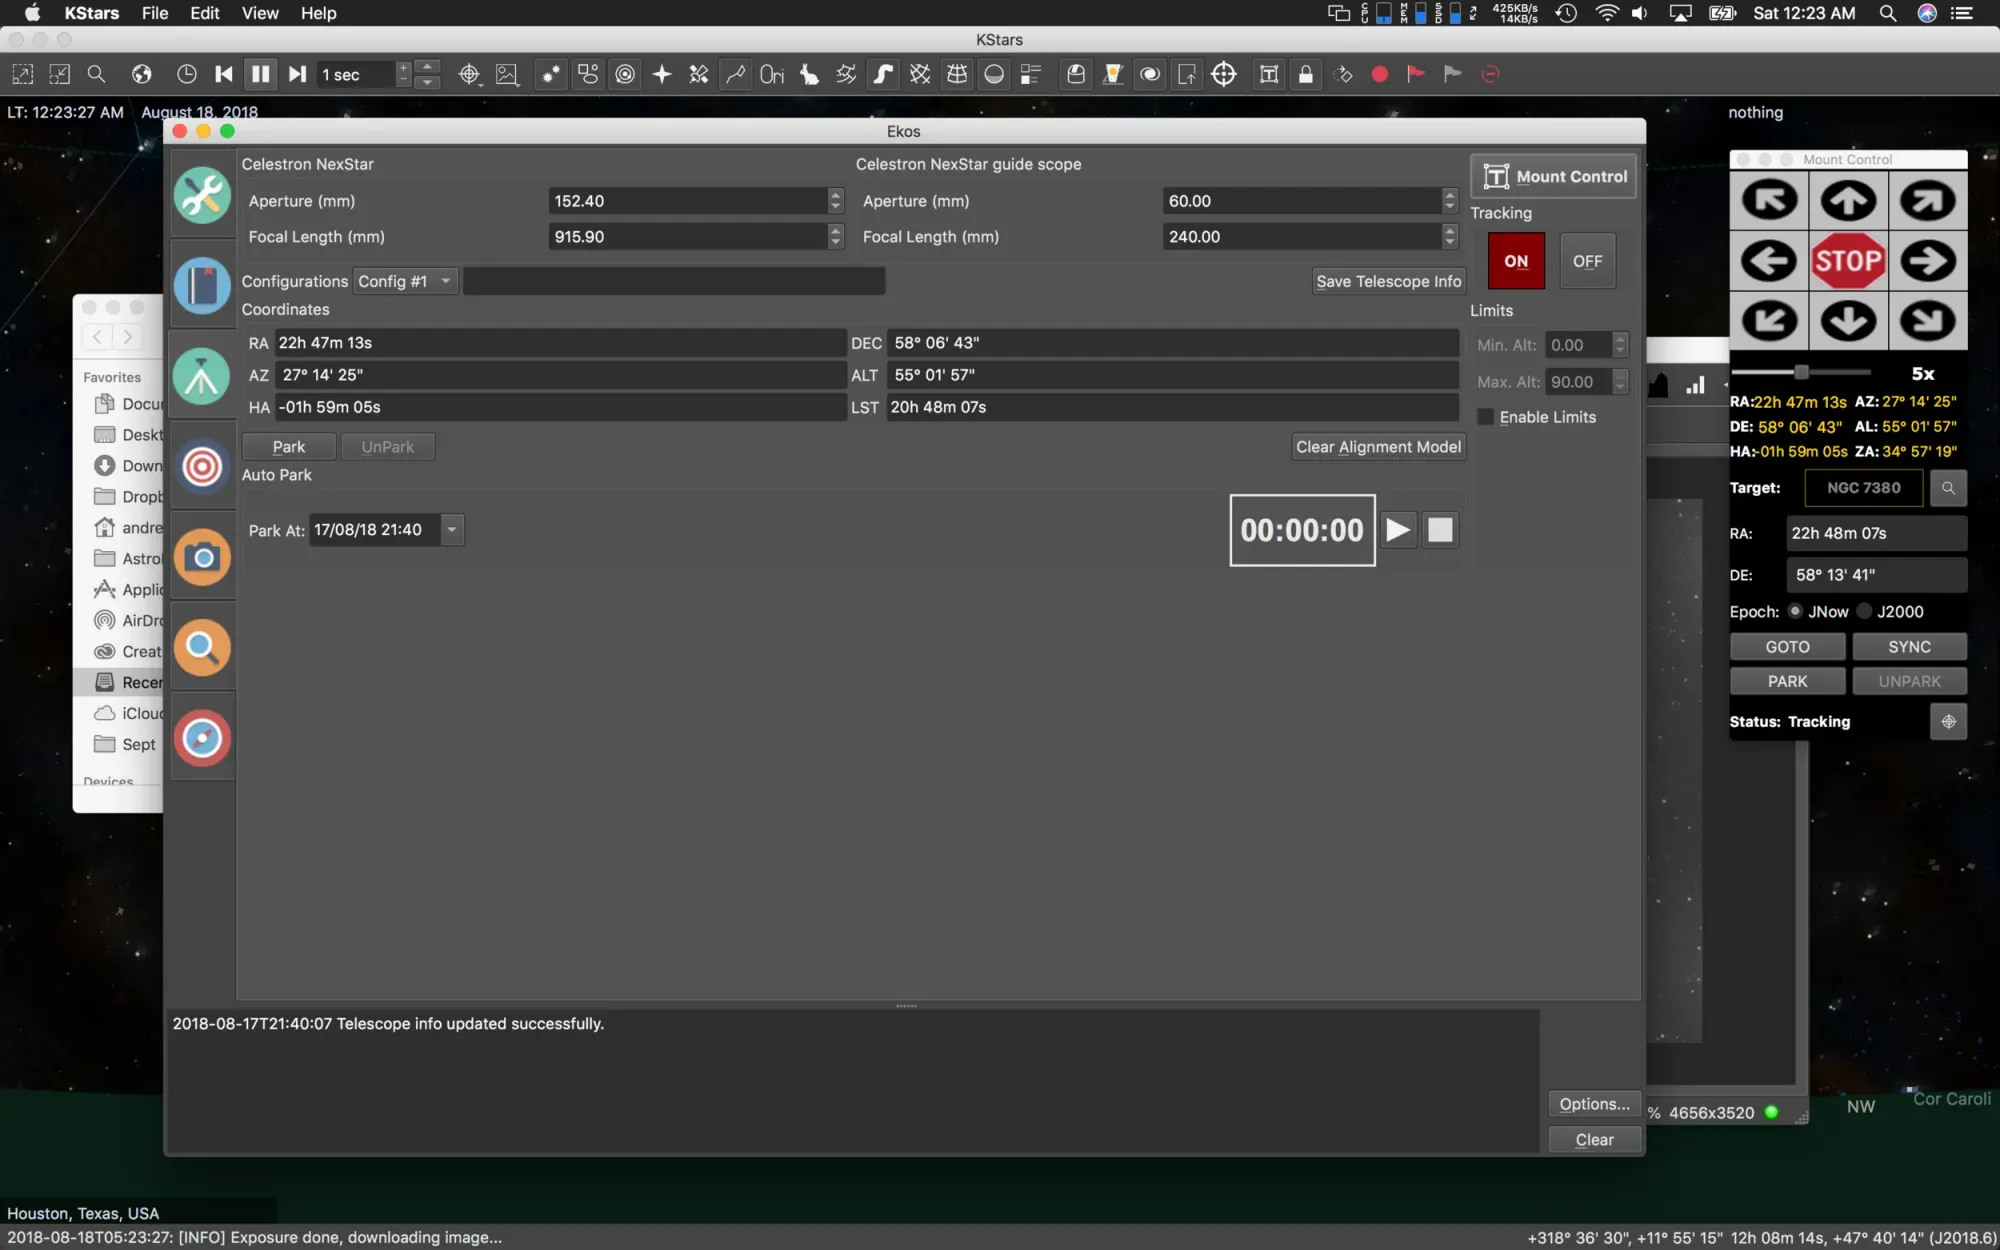
Task: Open the Ekos setup wrench tab icon
Action: click(202, 195)
